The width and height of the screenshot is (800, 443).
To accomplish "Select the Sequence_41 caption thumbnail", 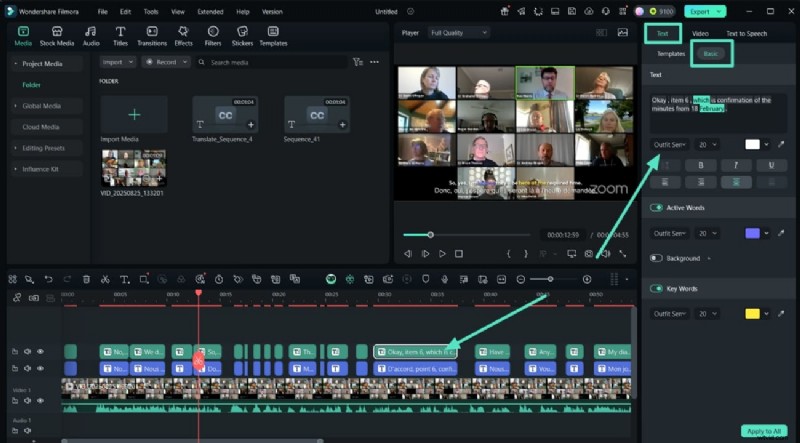I will 316,117.
